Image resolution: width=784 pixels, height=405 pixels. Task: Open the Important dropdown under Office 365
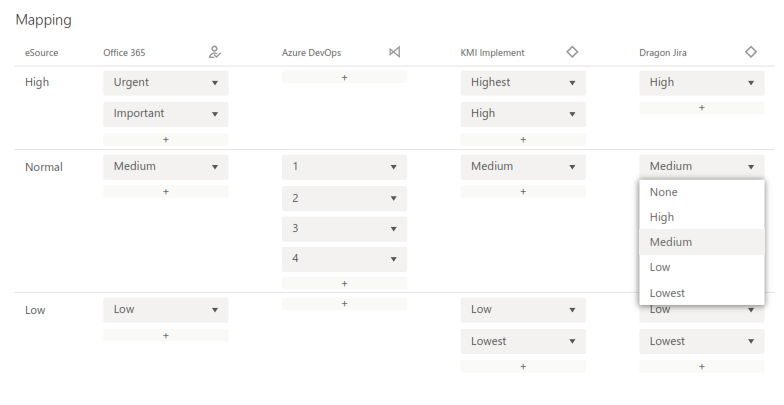[x=166, y=114]
